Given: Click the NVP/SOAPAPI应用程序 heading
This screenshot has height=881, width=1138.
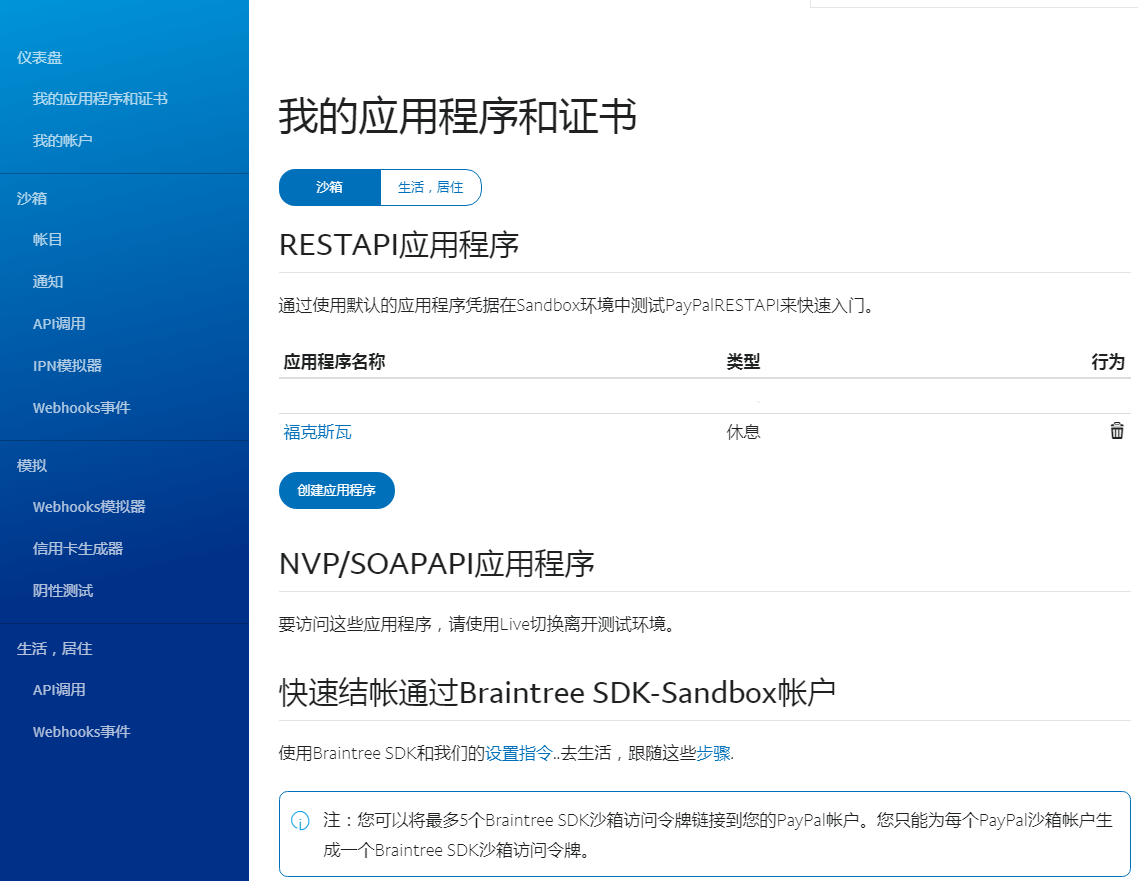Looking at the screenshot, I should click(x=437, y=564).
